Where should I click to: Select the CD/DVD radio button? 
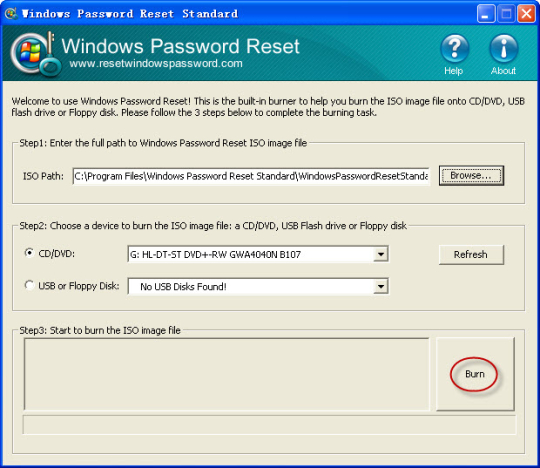pos(30,253)
